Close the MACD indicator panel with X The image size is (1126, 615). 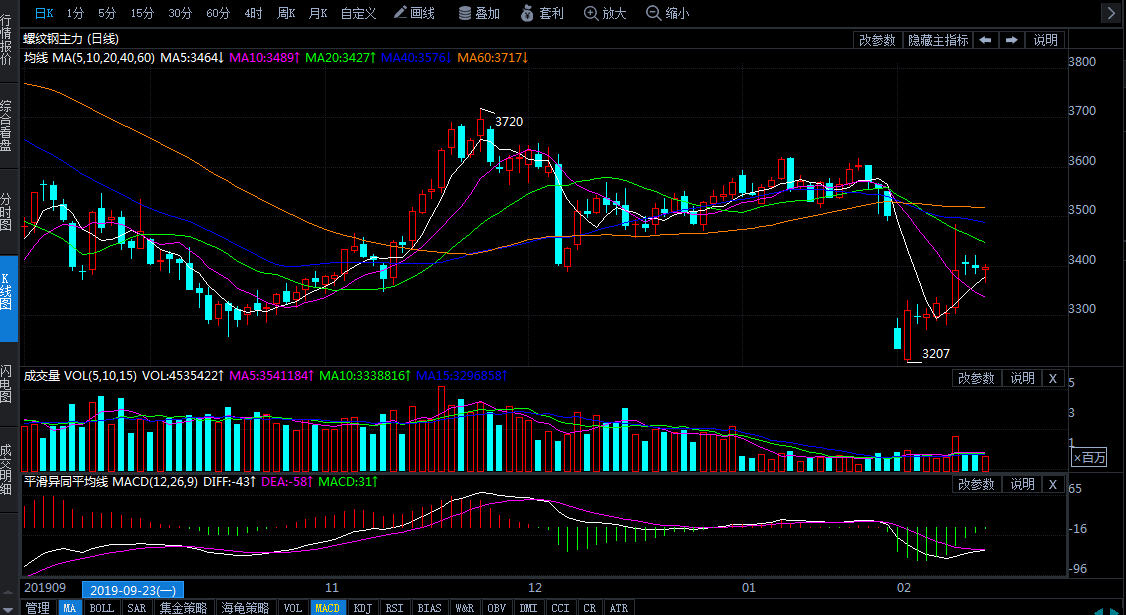pos(1053,484)
